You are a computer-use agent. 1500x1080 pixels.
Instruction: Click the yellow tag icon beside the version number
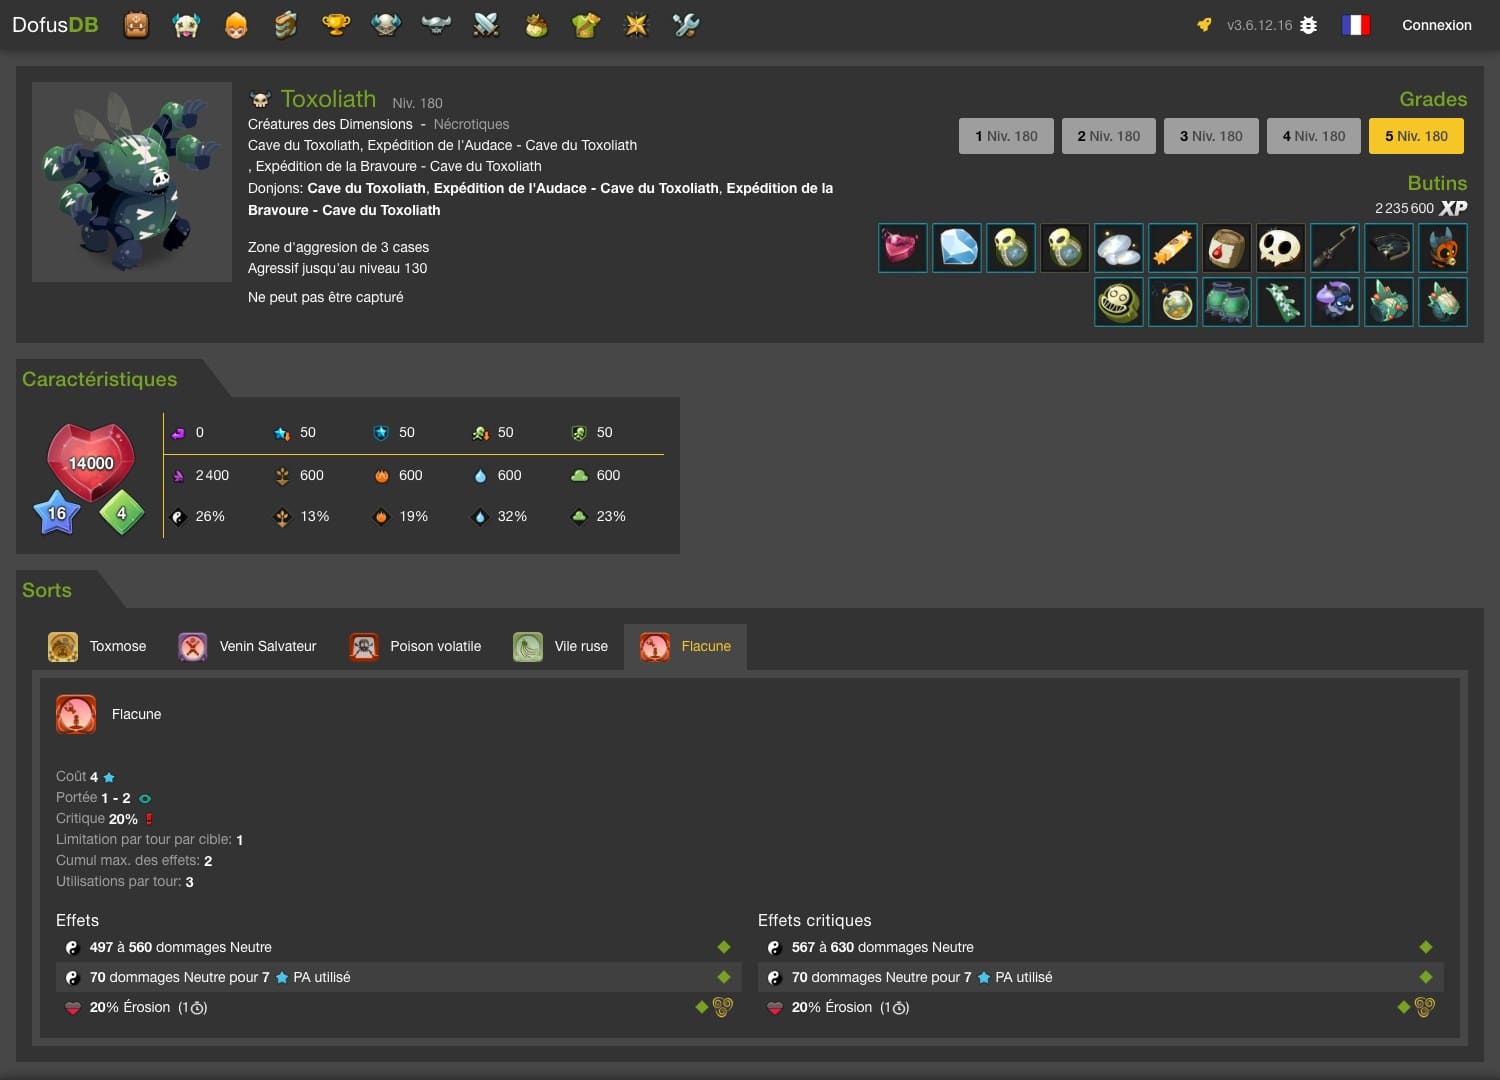(x=1204, y=25)
